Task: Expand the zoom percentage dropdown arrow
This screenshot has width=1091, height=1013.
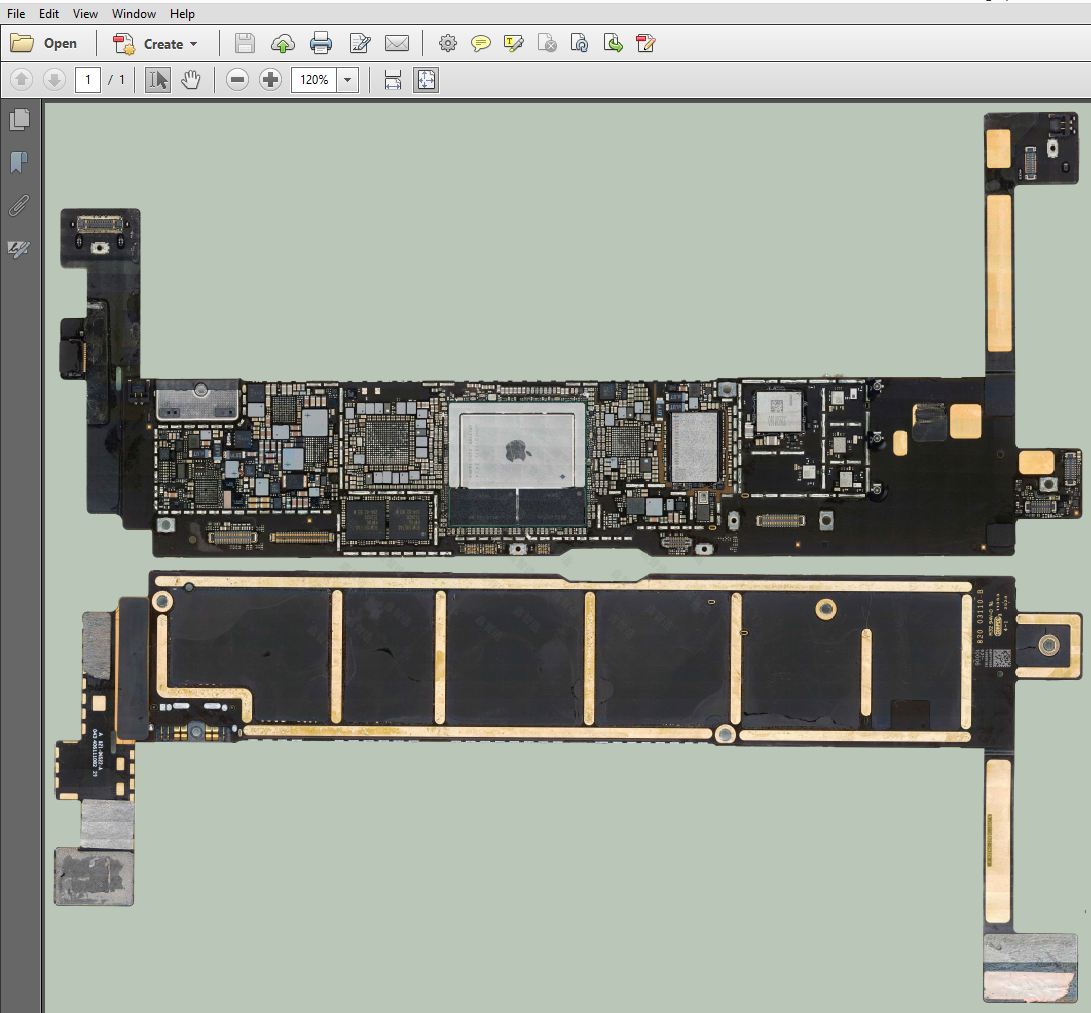Action: tap(348, 80)
